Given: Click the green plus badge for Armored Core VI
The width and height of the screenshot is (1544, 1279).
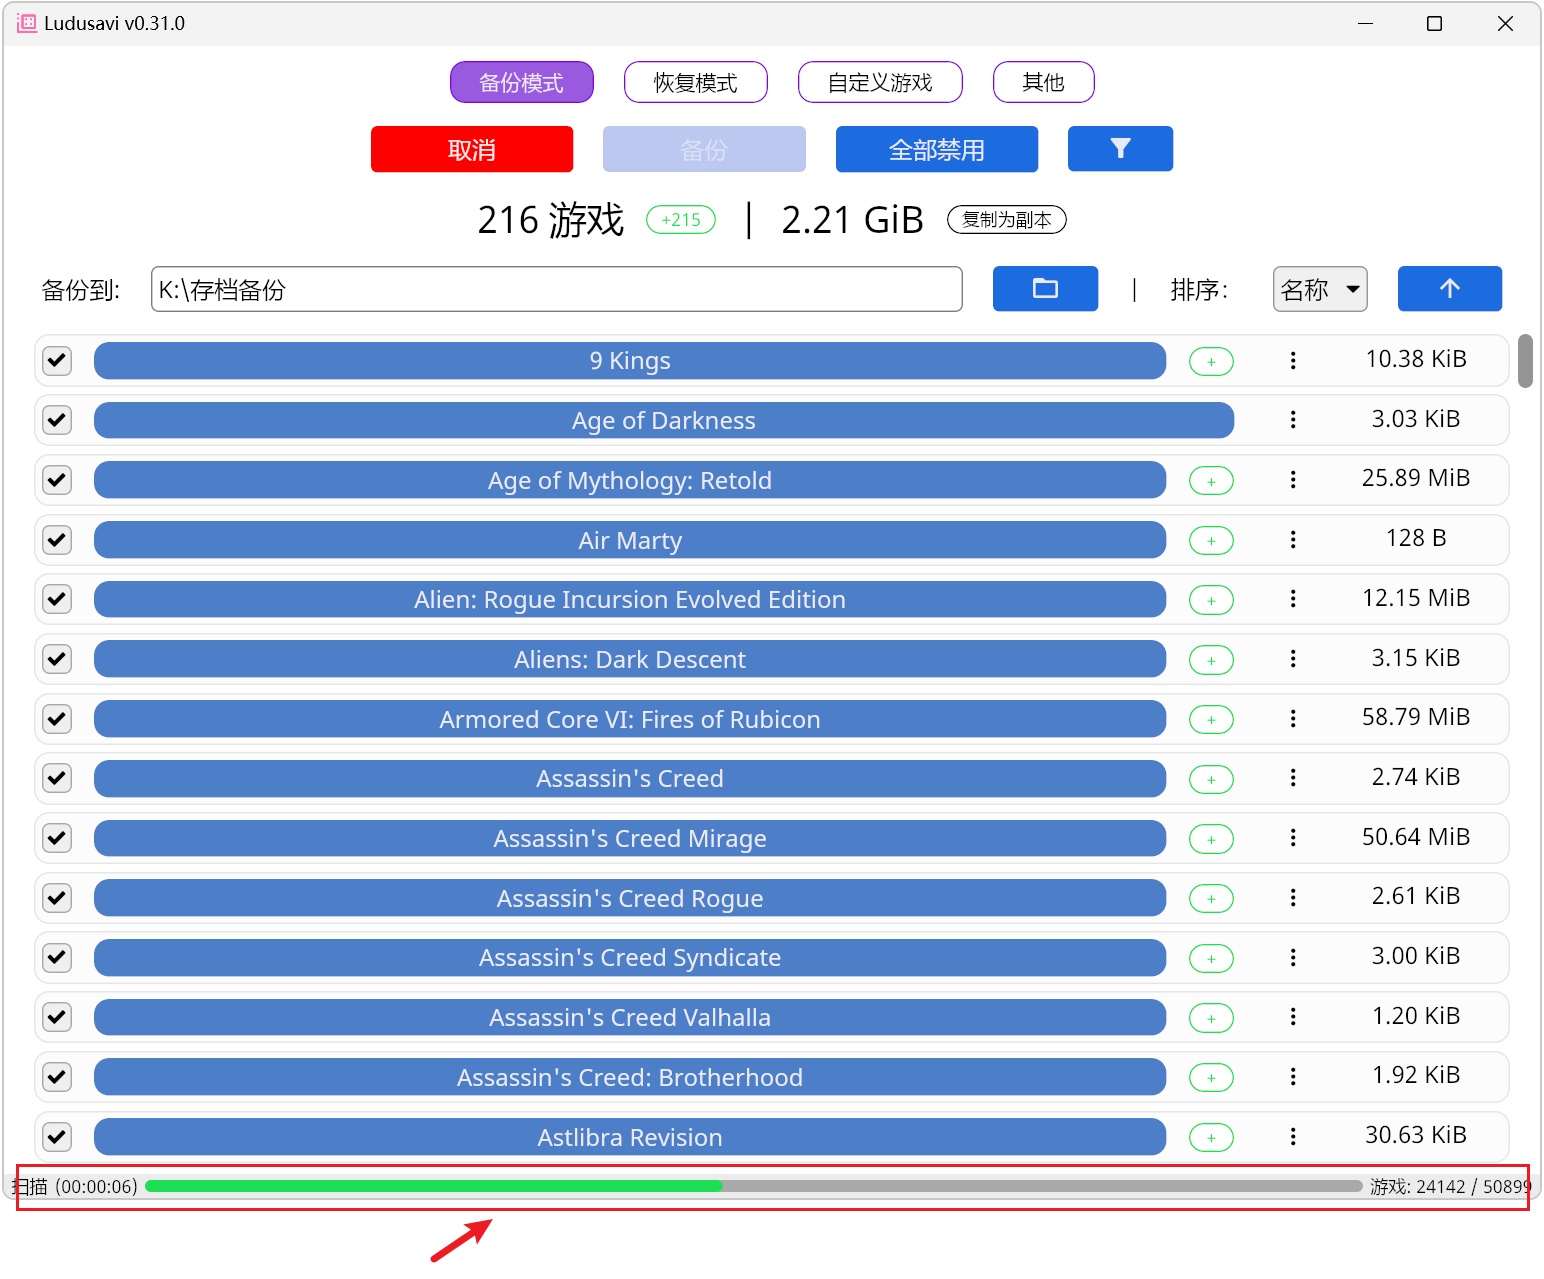Looking at the screenshot, I should [1211, 720].
